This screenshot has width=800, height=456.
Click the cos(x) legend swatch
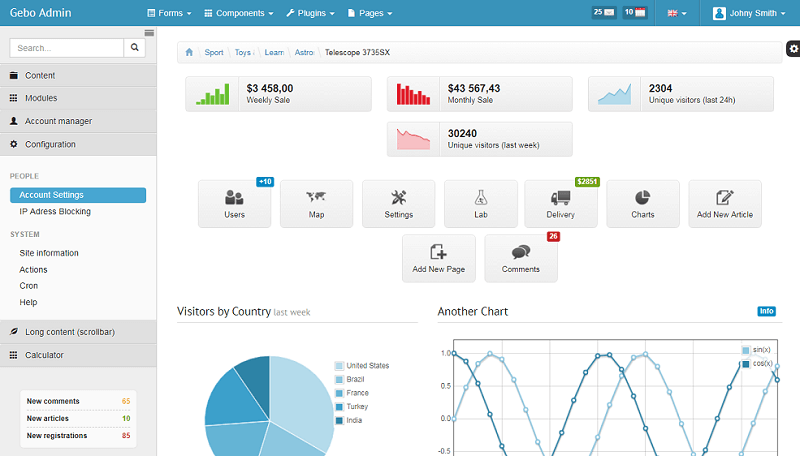(x=746, y=364)
